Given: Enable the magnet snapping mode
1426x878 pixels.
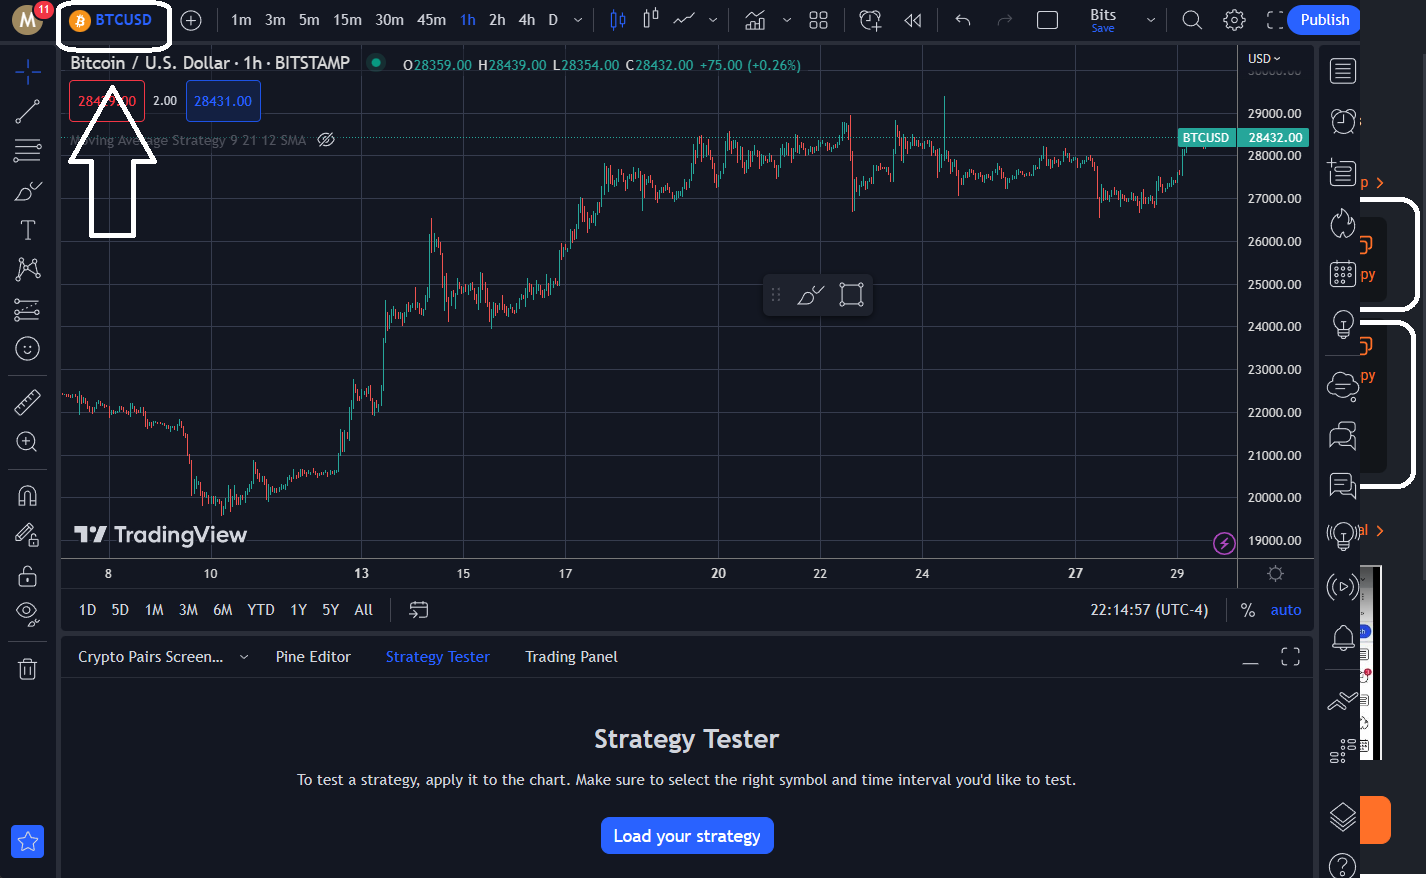Looking at the screenshot, I should point(27,494).
